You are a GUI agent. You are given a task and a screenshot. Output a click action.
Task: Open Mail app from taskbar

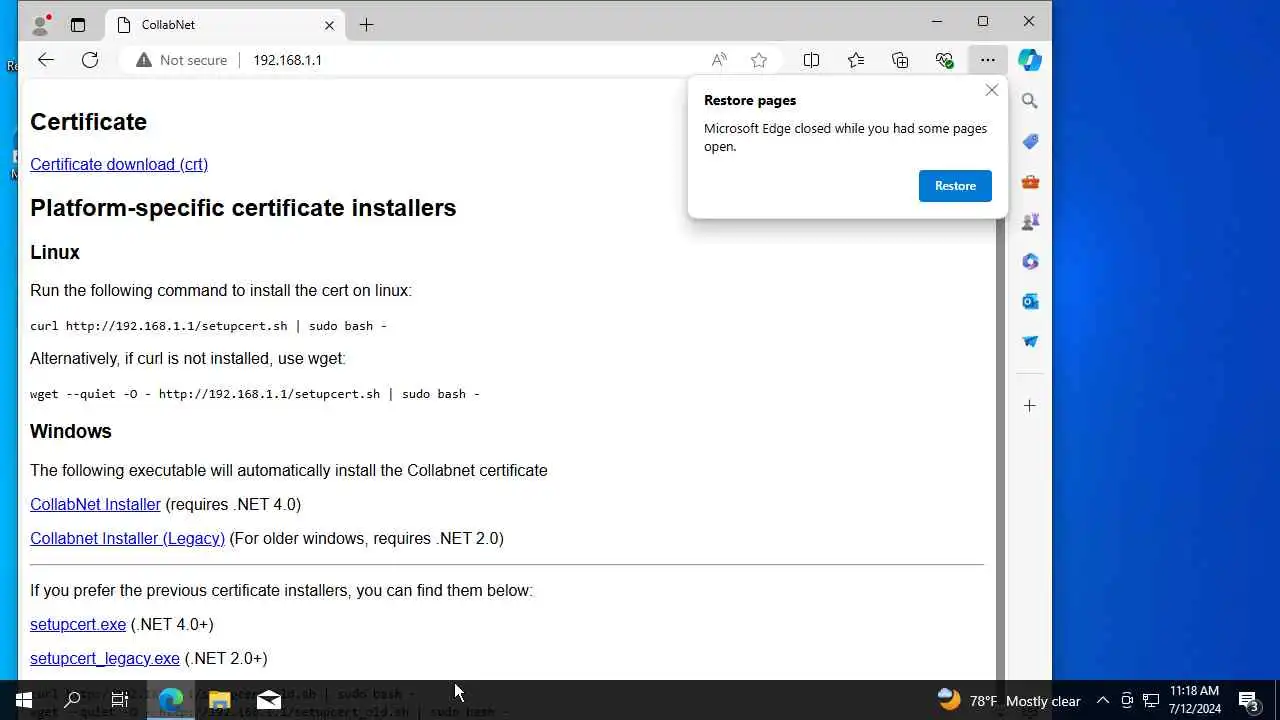tap(269, 700)
